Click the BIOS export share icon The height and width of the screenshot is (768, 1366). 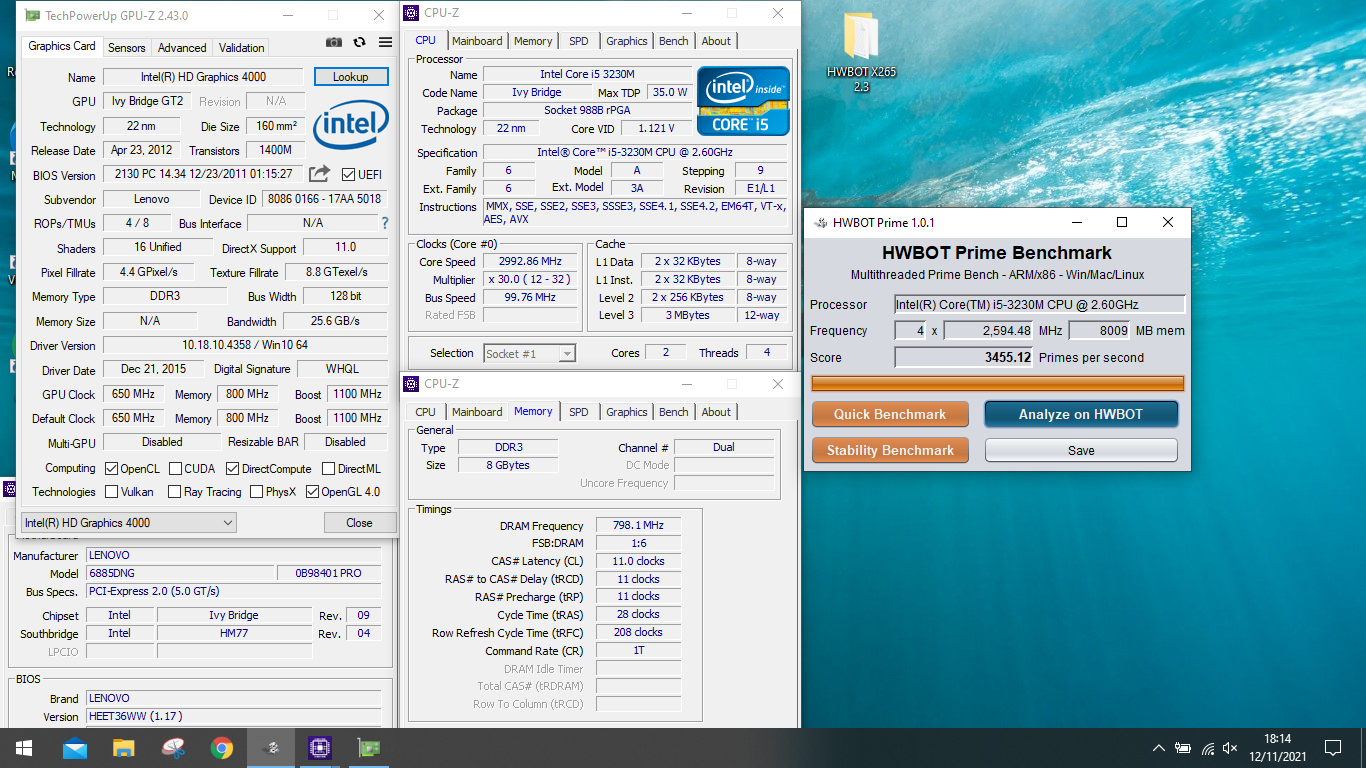(319, 174)
